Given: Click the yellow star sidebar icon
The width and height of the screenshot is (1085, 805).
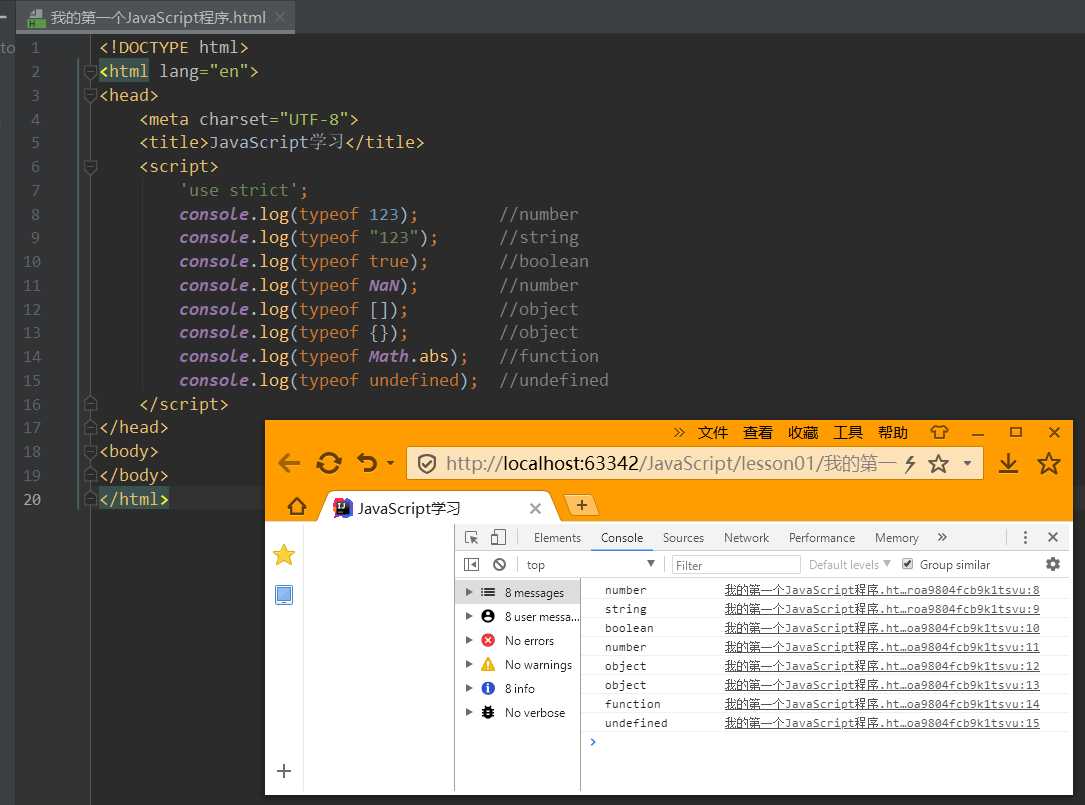Looking at the screenshot, I should tap(284, 554).
